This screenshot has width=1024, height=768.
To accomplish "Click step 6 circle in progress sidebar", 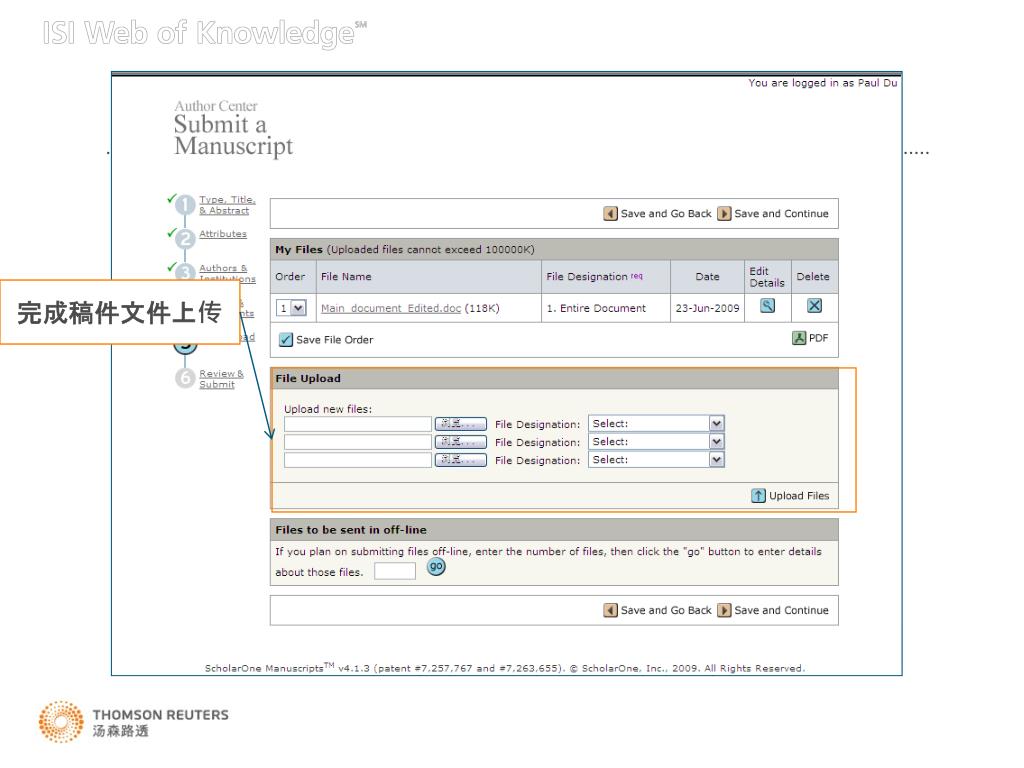I will coord(185,378).
